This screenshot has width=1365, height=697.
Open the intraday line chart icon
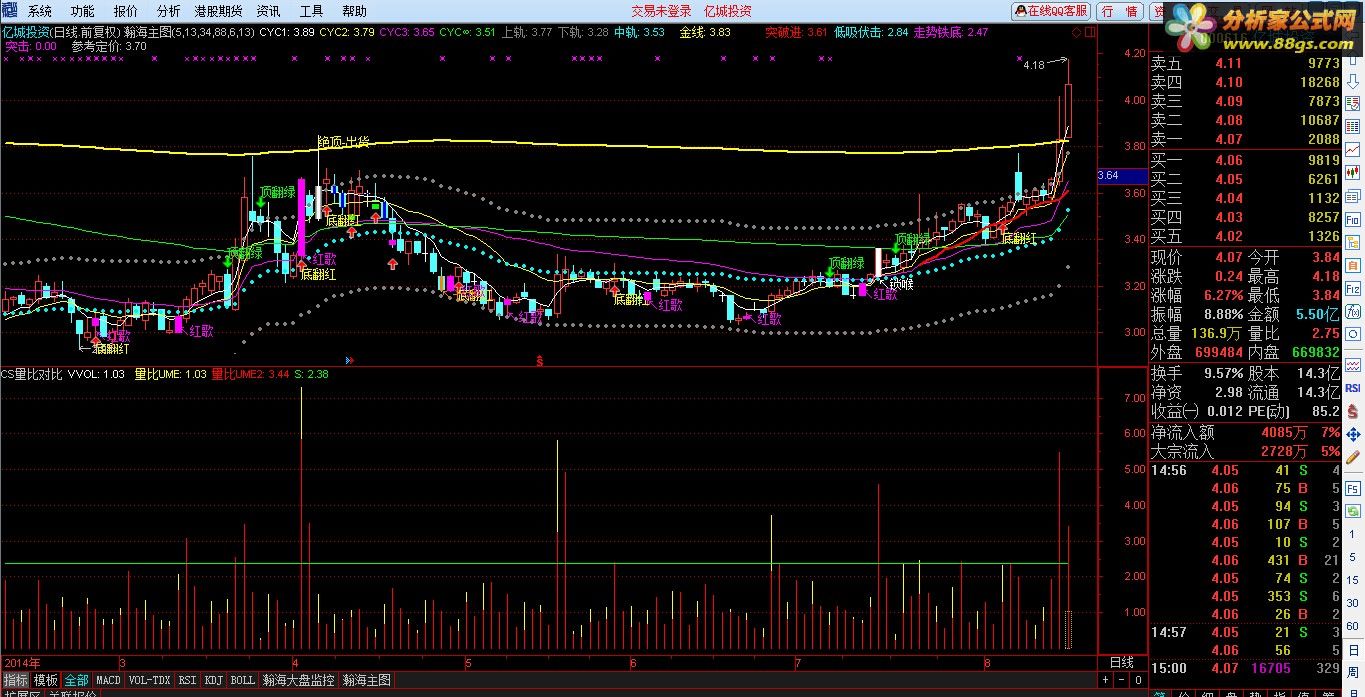(1352, 149)
